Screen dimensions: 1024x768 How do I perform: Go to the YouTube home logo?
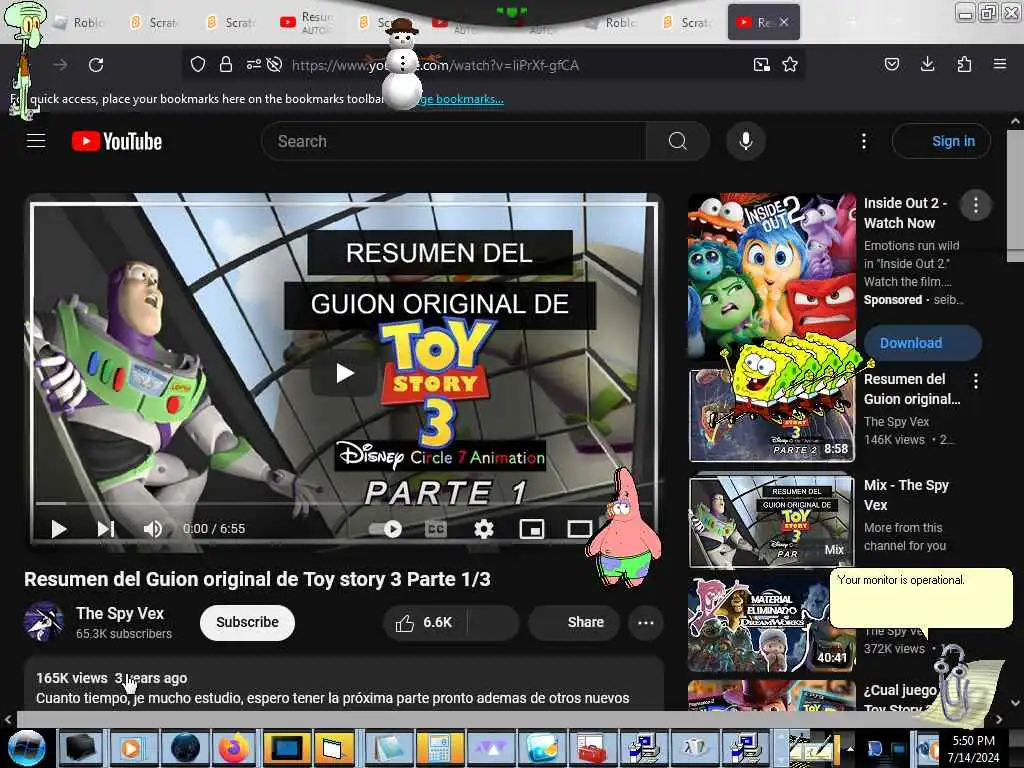[x=117, y=141]
